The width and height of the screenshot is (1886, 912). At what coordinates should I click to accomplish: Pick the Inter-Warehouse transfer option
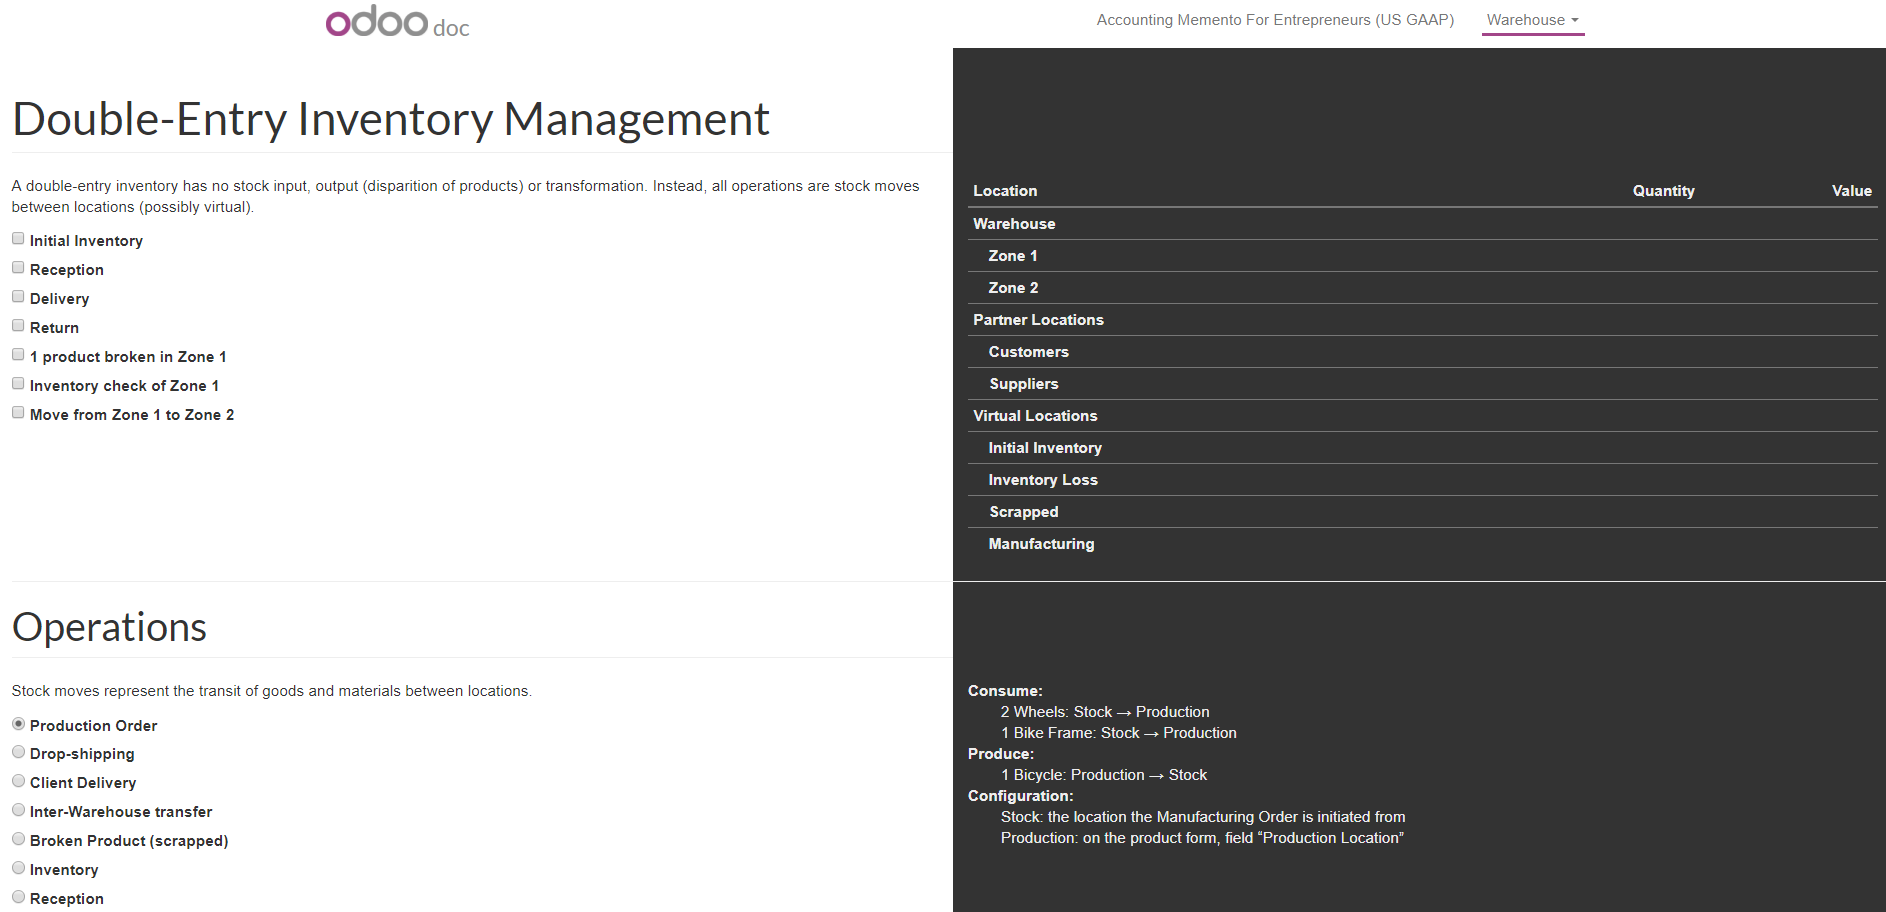(18, 810)
